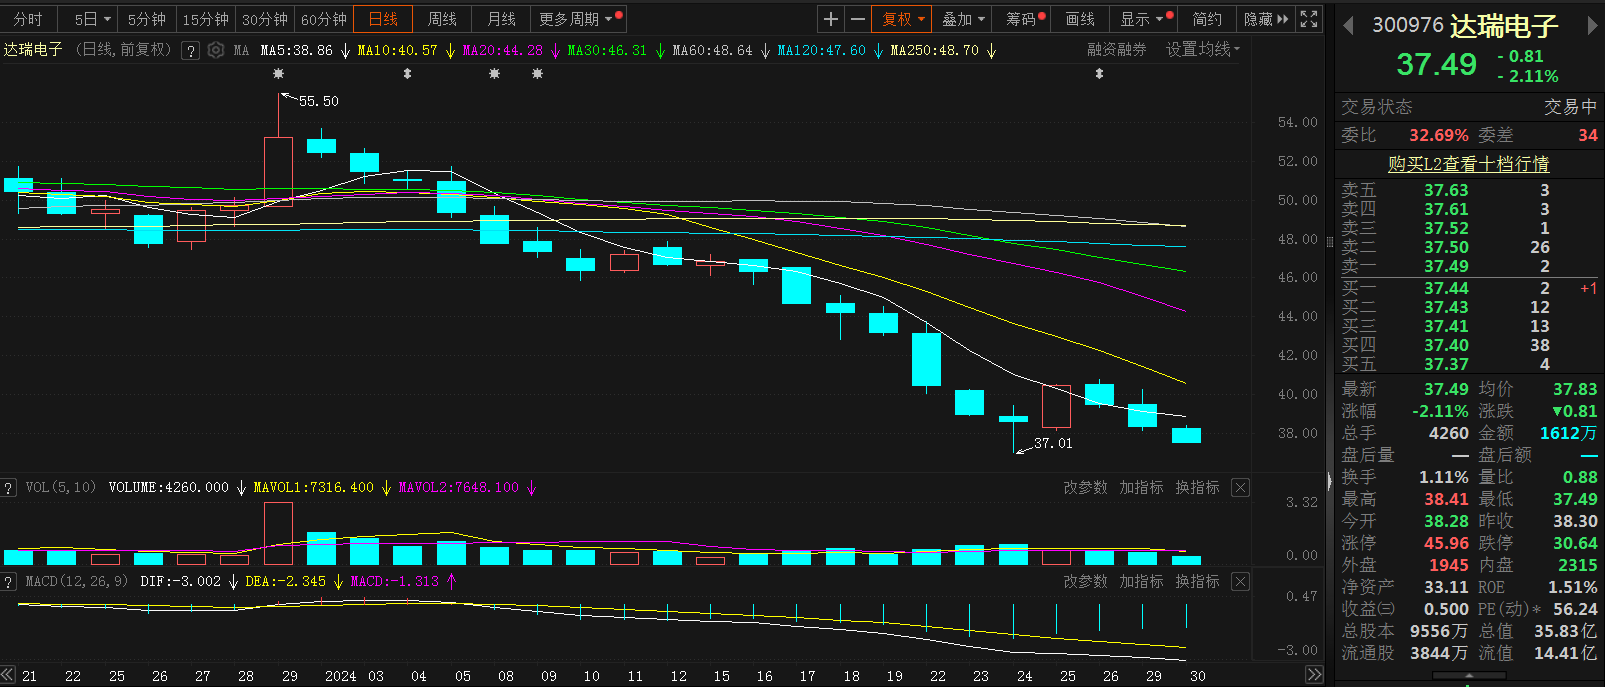Switch to 15分钟 chart tab
Image resolution: width=1605 pixels, height=687 pixels.
click(x=205, y=19)
